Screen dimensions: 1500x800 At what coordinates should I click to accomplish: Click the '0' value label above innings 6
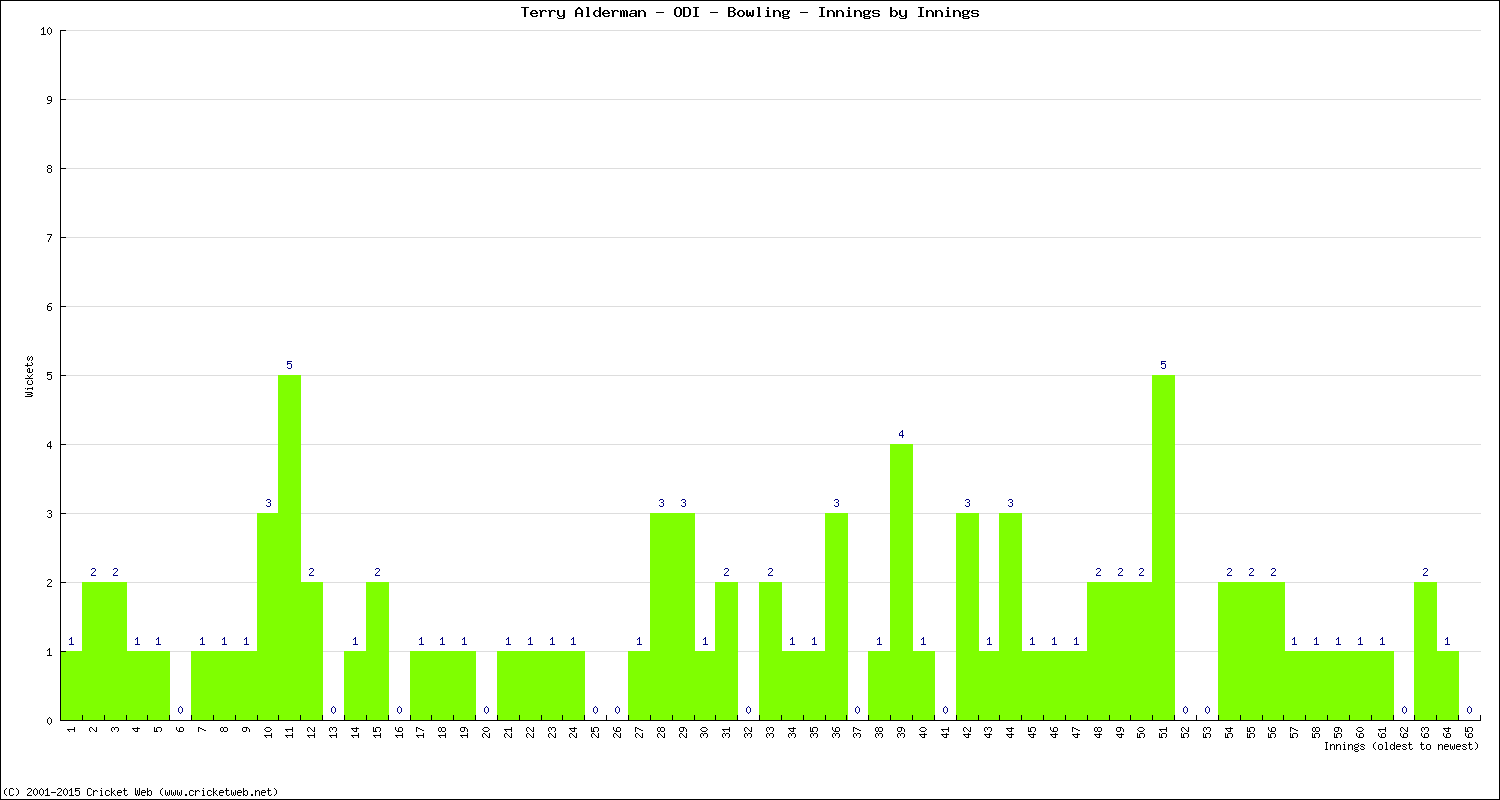pyautogui.click(x=181, y=710)
